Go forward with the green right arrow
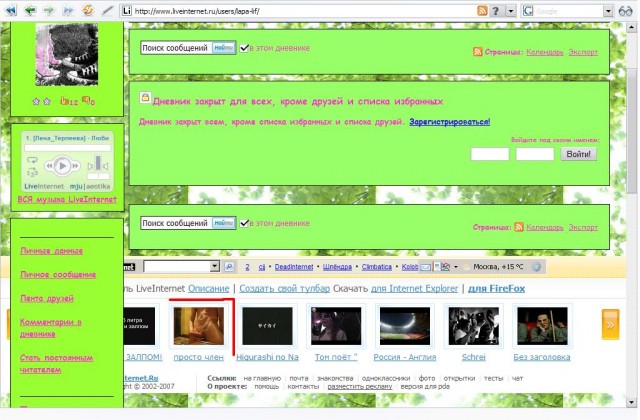 coord(49,10)
